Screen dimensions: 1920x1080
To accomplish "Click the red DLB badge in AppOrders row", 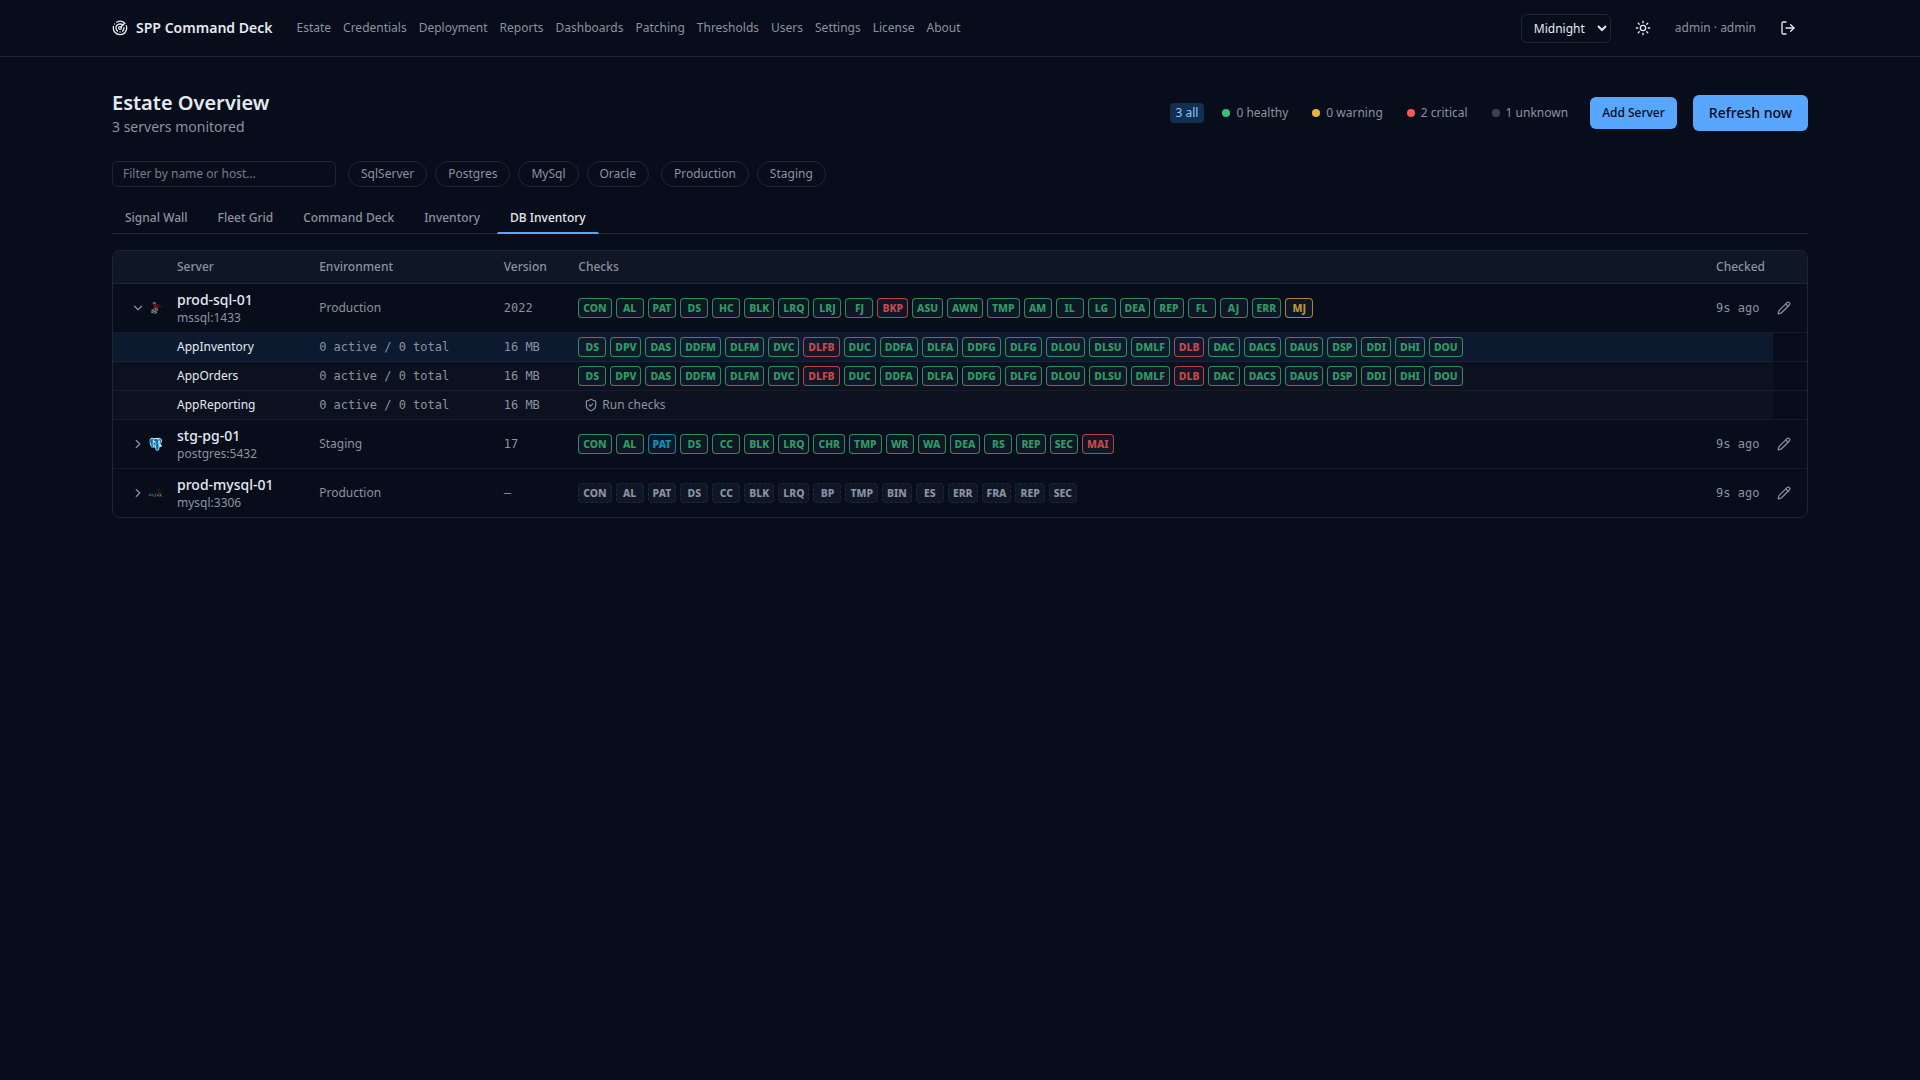I will tap(1189, 376).
